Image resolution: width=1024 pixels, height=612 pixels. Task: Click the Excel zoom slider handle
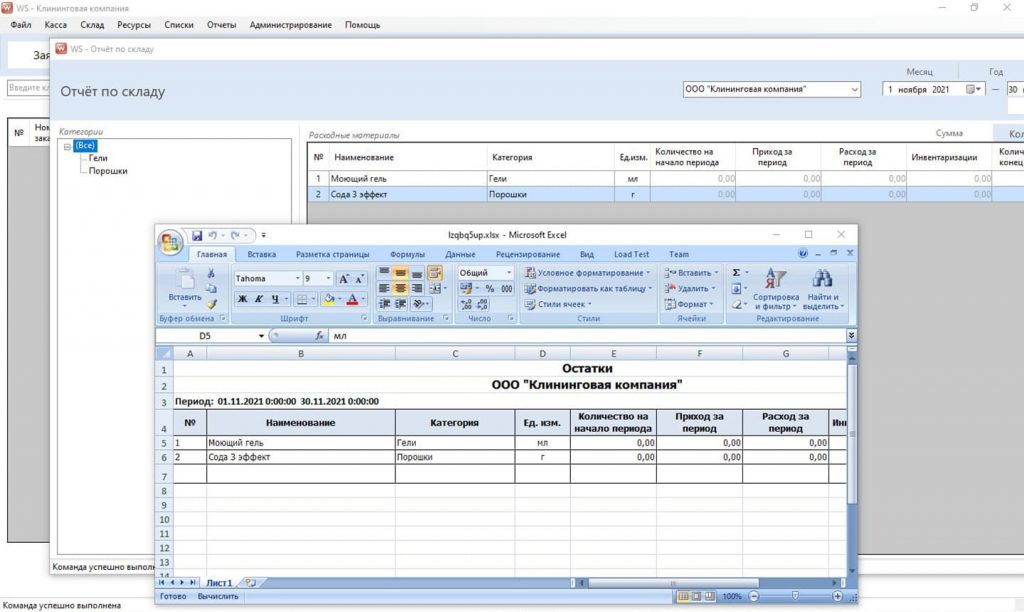(795, 596)
